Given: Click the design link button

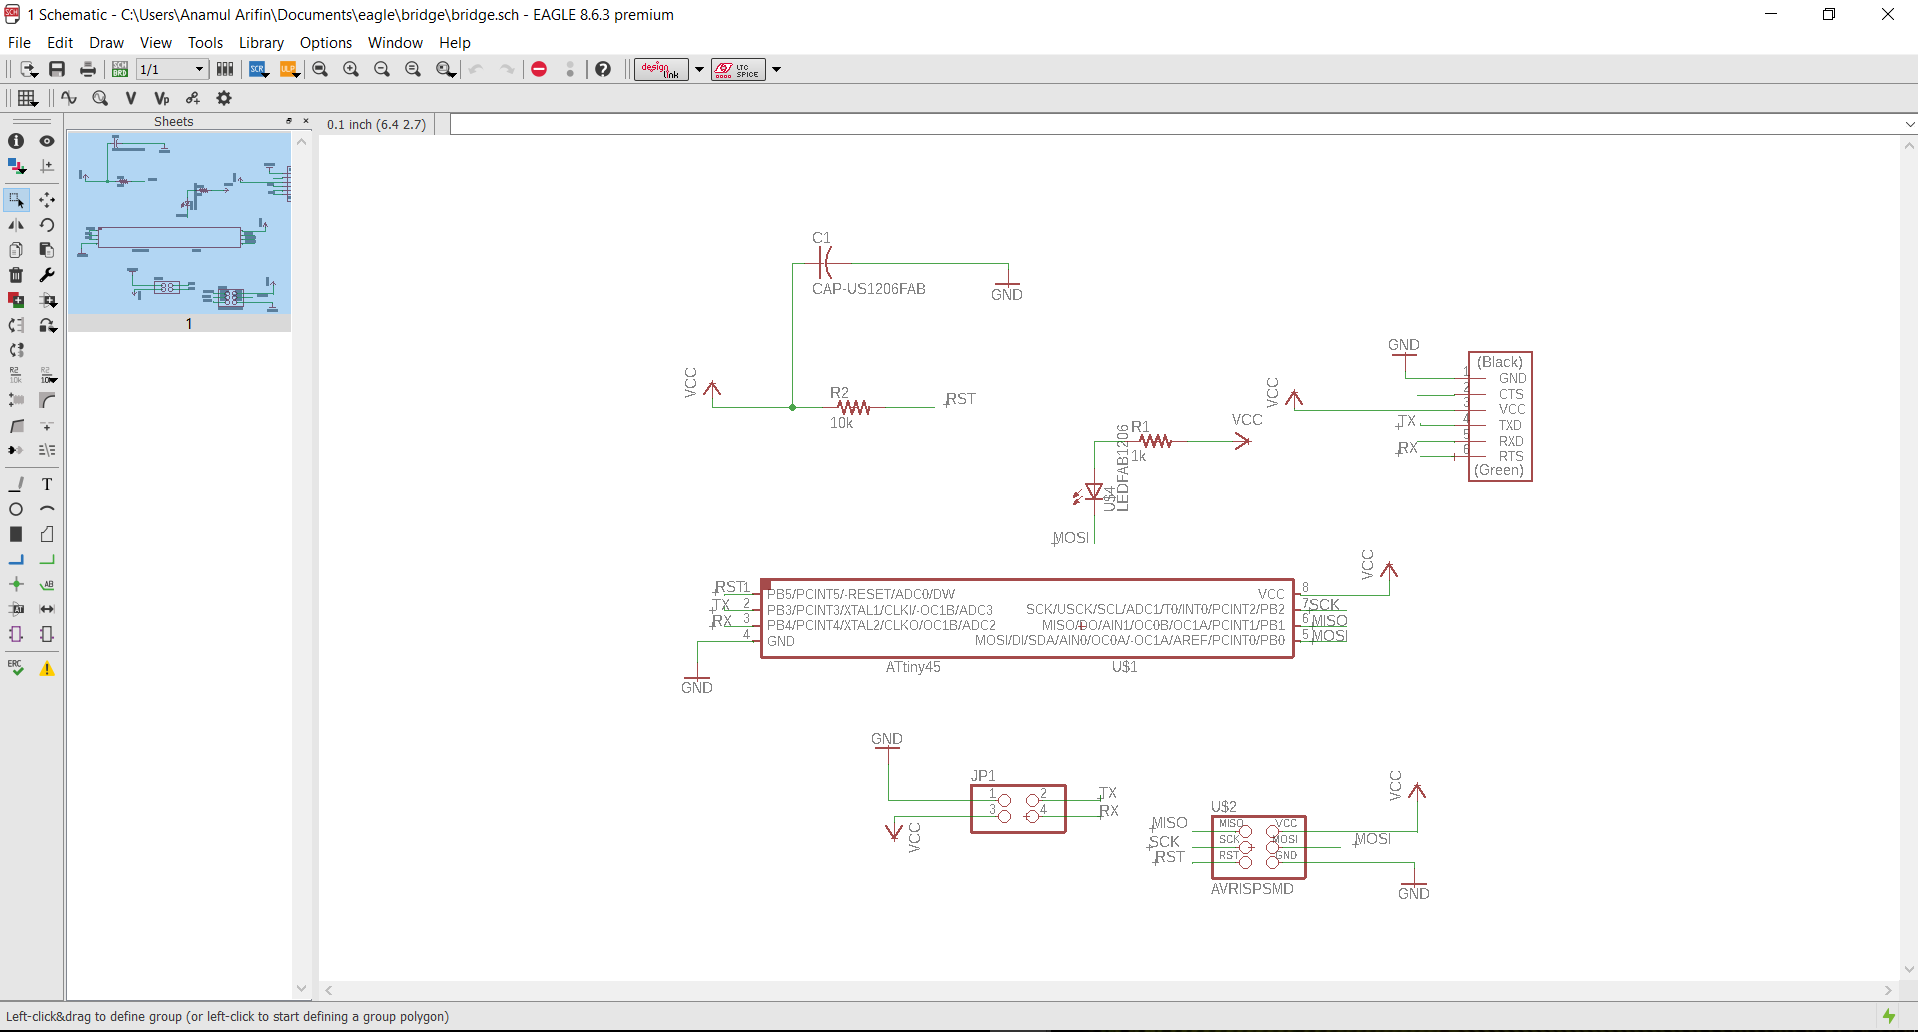Looking at the screenshot, I should tap(661, 69).
